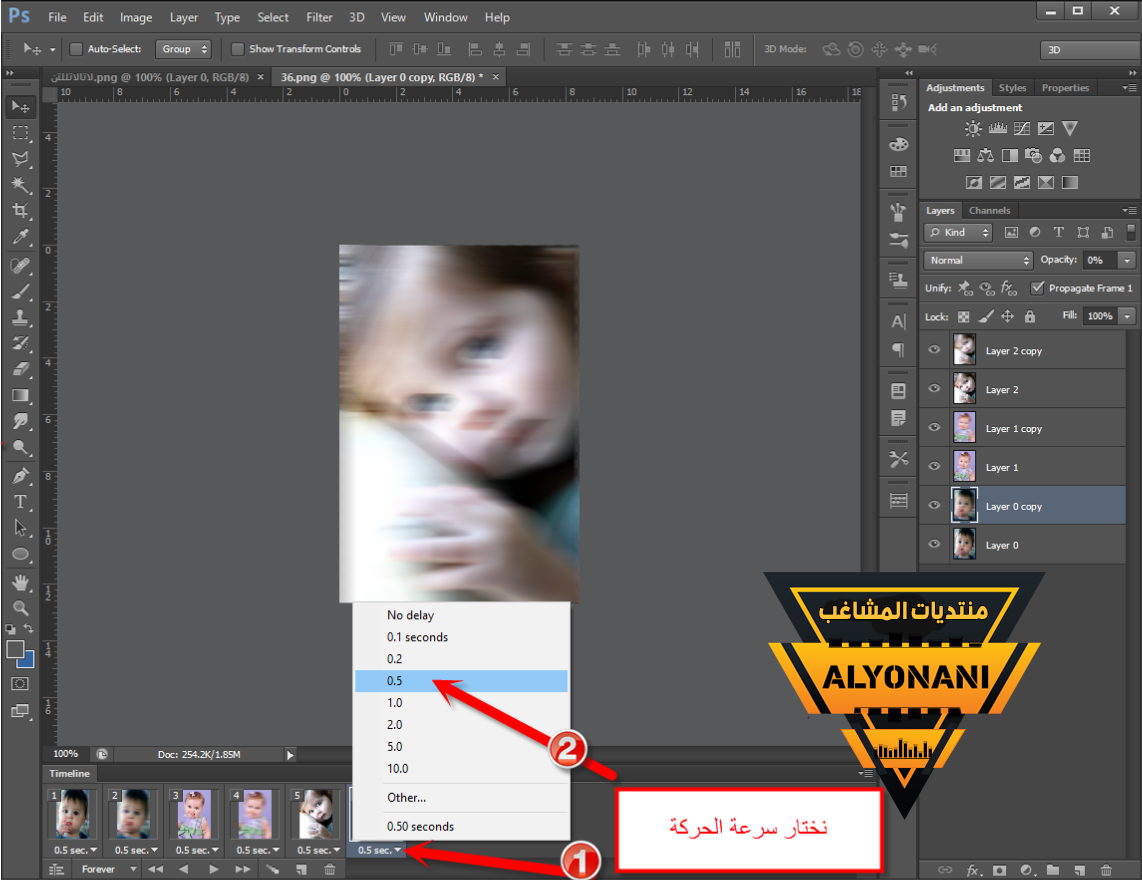The height and width of the screenshot is (880, 1142).
Task: Open the Filter menu
Action: pyautogui.click(x=319, y=17)
